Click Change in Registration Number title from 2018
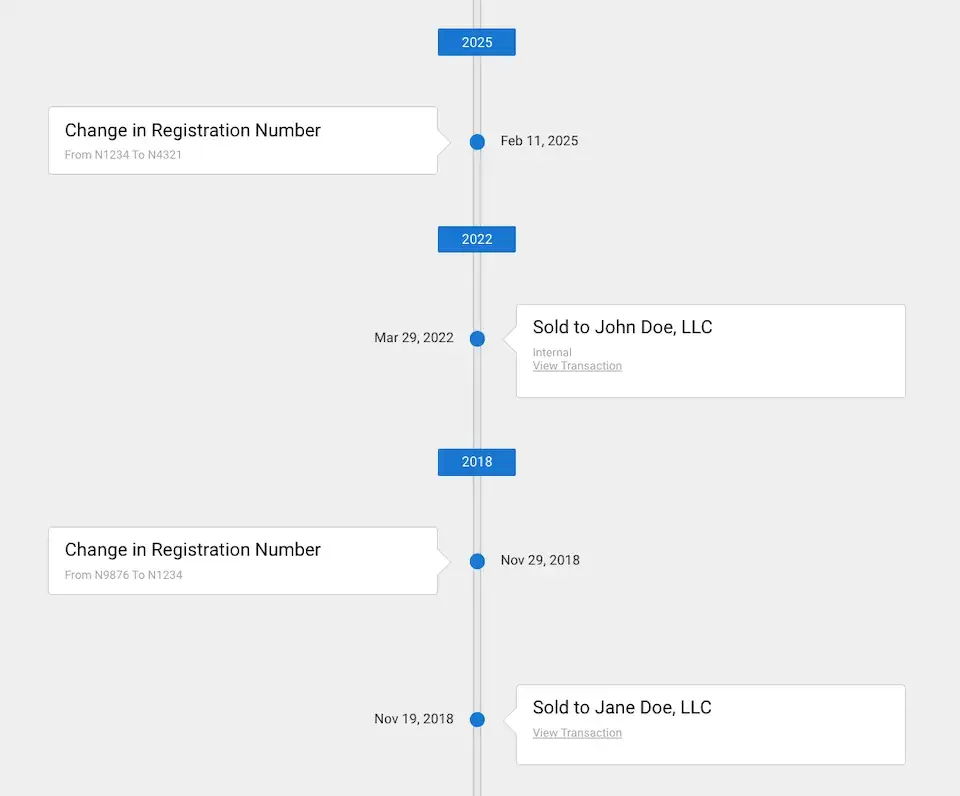Image resolution: width=960 pixels, height=796 pixels. [193, 550]
